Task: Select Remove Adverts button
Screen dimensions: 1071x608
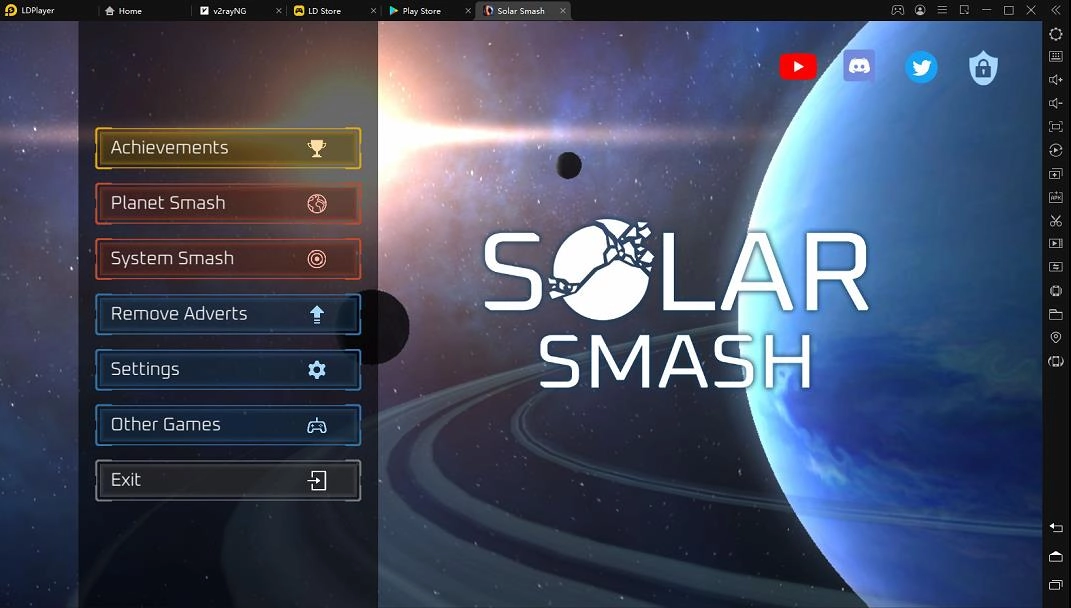Action: point(228,314)
